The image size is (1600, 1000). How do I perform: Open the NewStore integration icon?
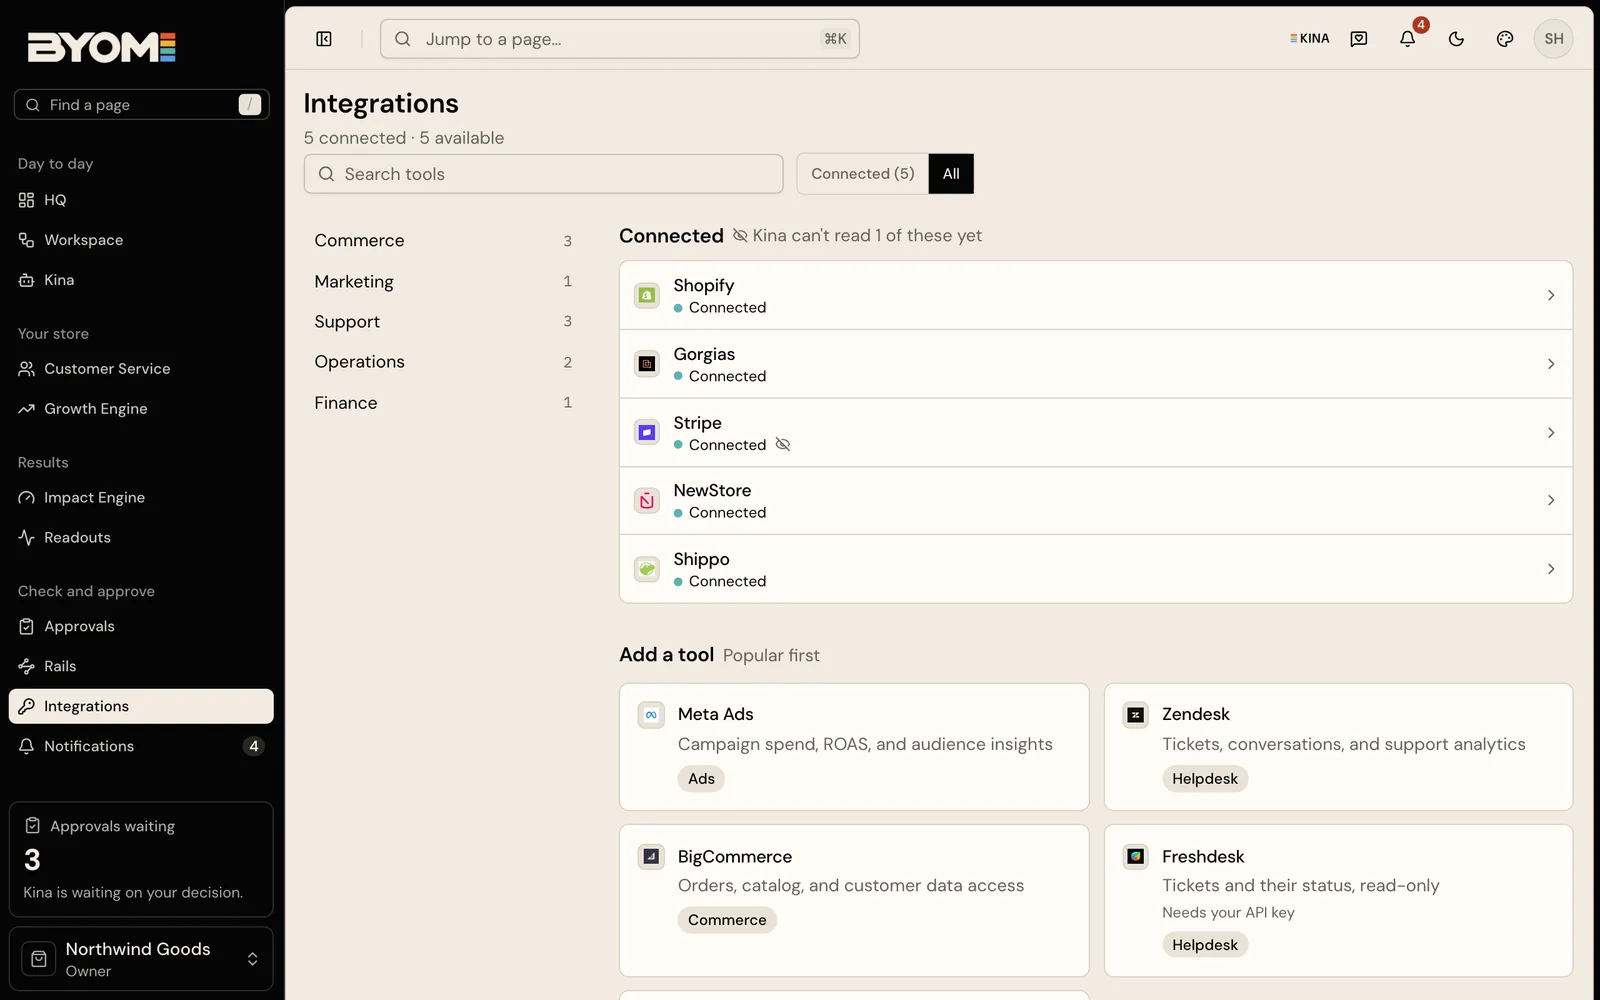tap(647, 500)
